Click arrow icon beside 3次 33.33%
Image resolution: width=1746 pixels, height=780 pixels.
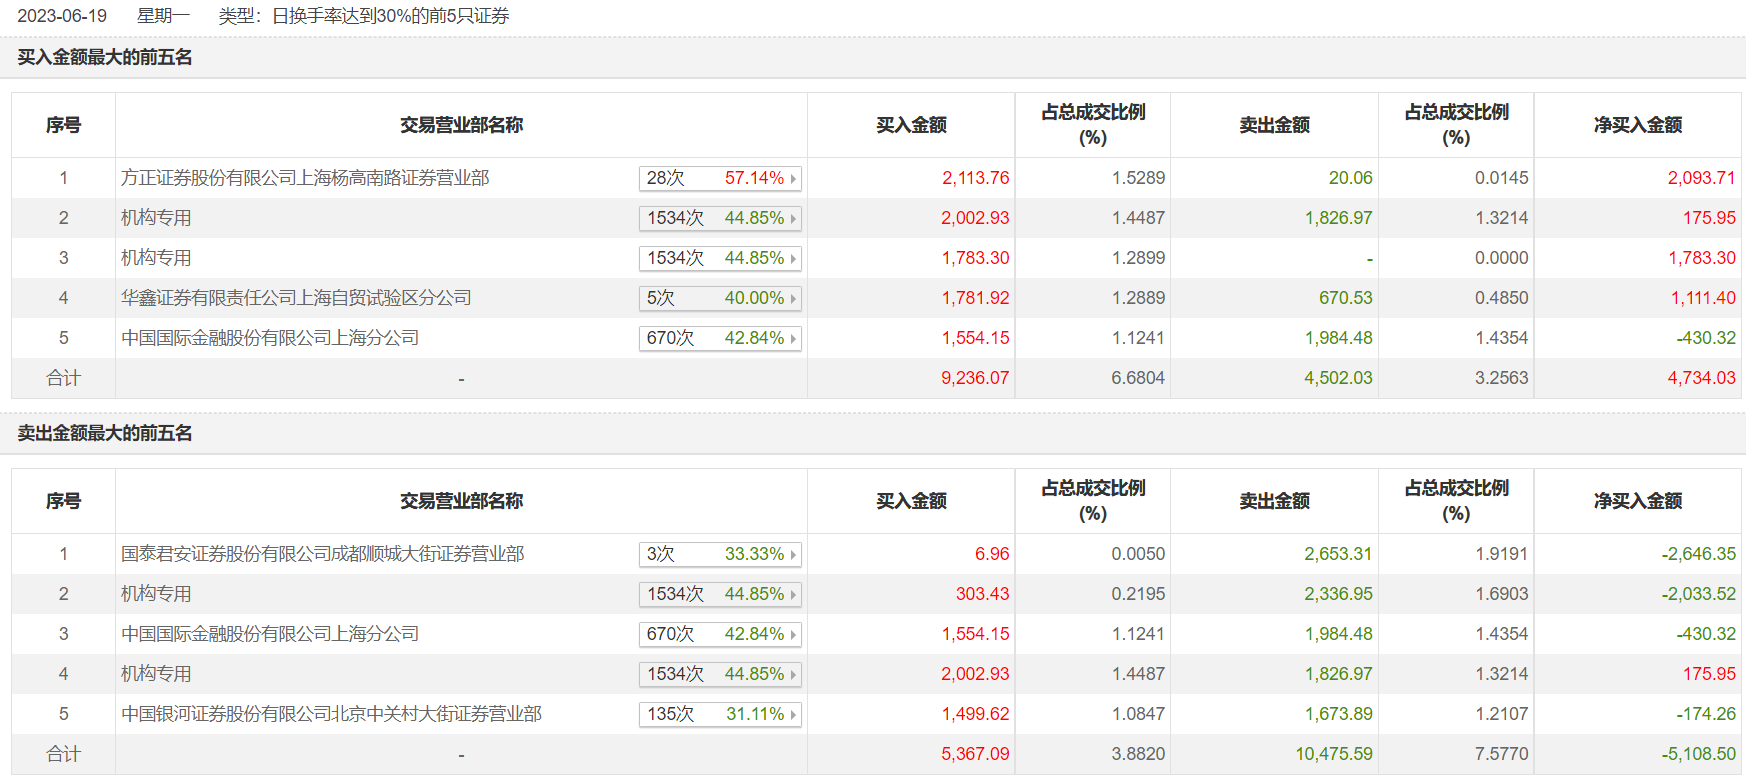click(x=793, y=555)
